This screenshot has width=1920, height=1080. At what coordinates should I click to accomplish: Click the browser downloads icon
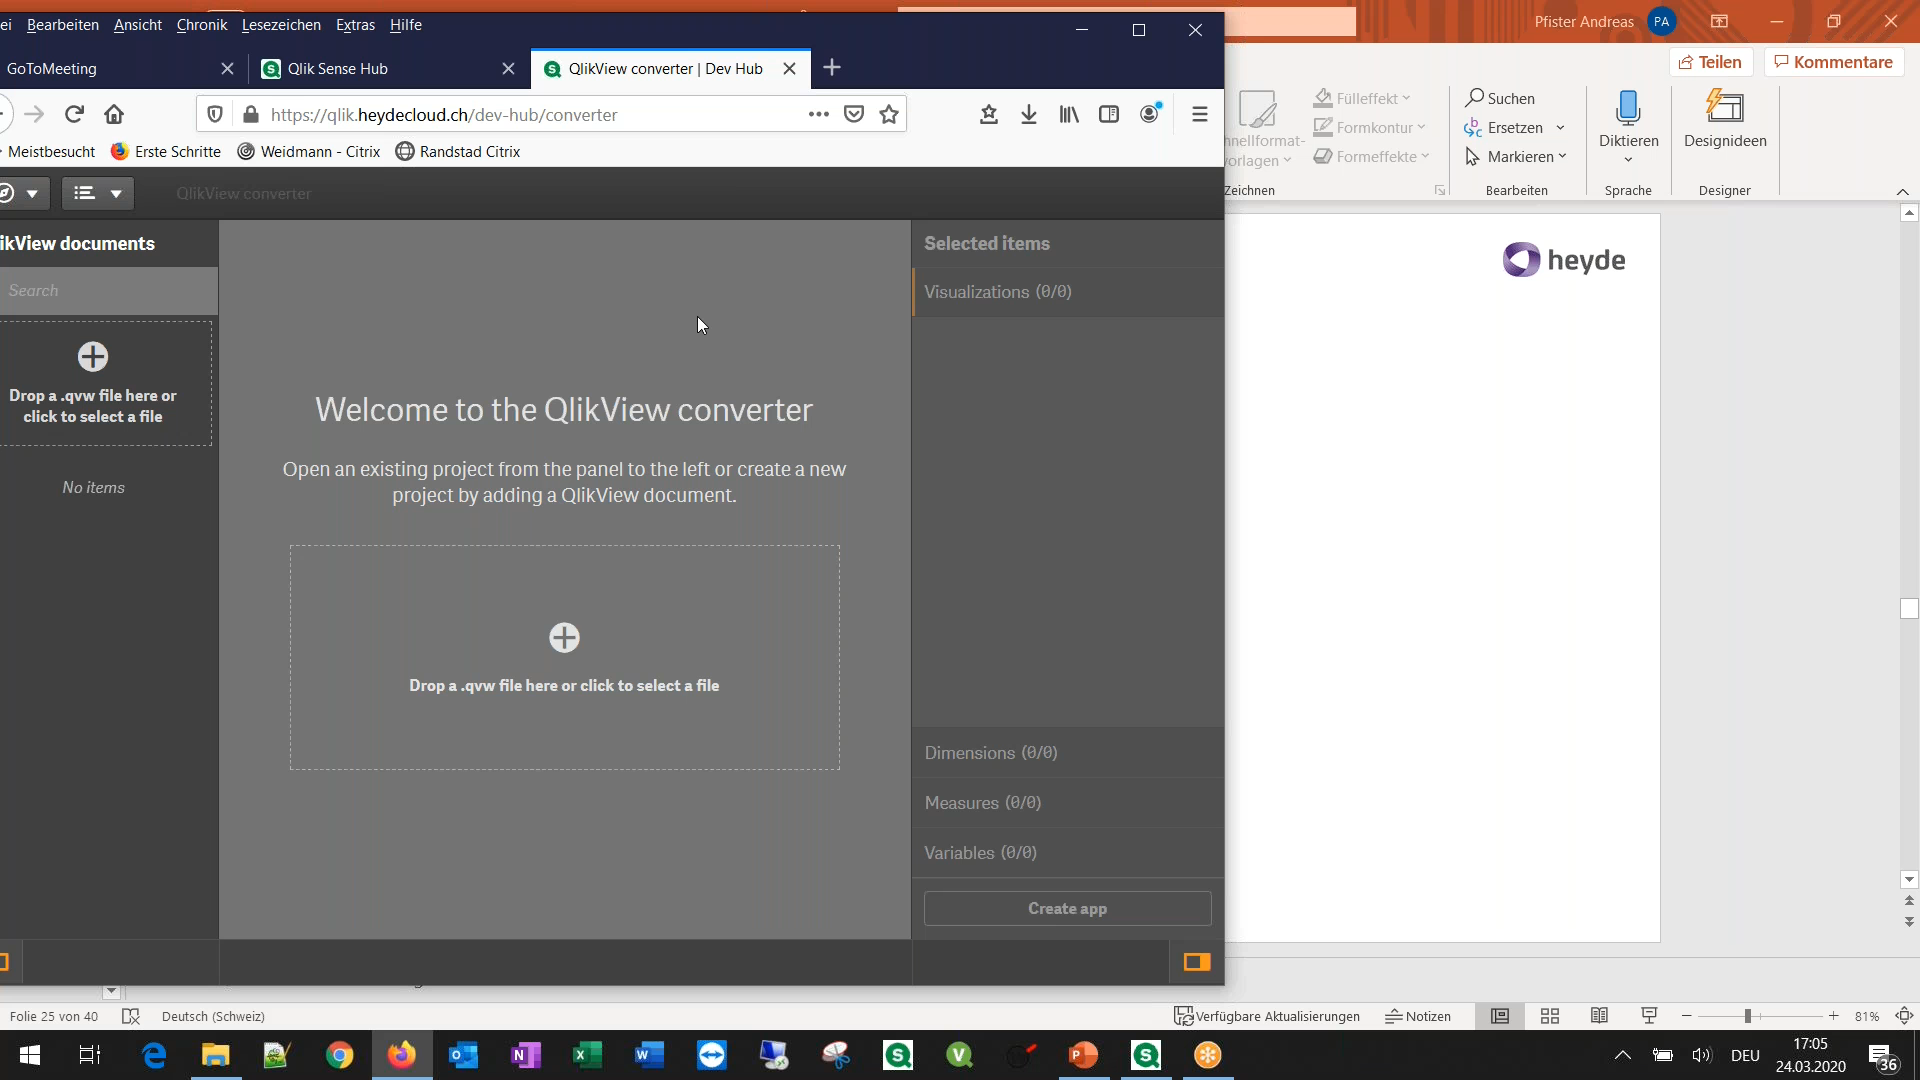(x=1029, y=115)
